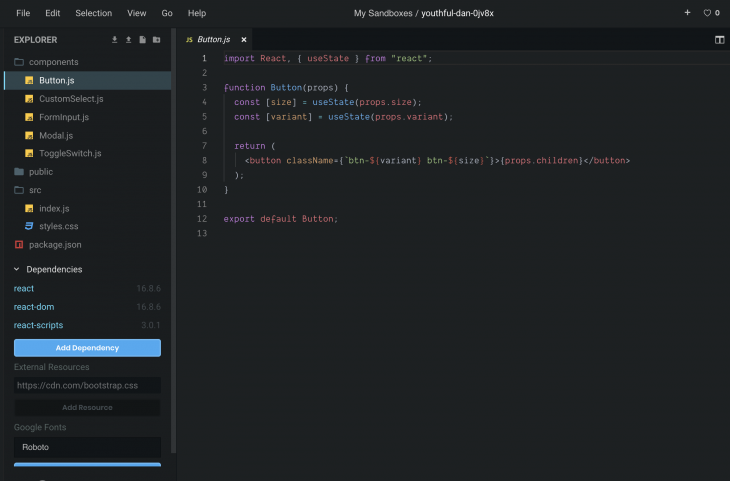This screenshot has width=730, height=481.
Task: Open CustomSelect.js file
Action: click(x=71, y=99)
